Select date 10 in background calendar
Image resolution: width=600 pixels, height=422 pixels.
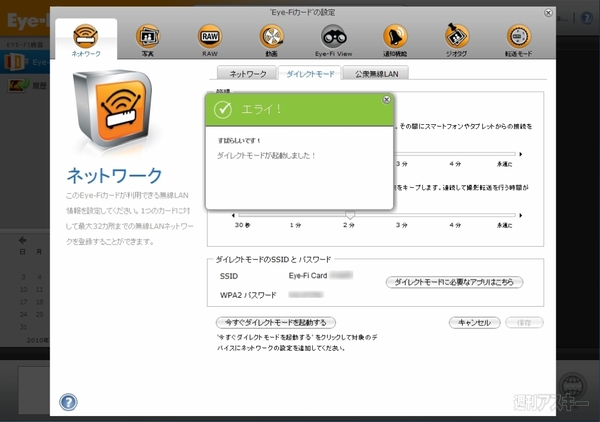tap(23, 290)
